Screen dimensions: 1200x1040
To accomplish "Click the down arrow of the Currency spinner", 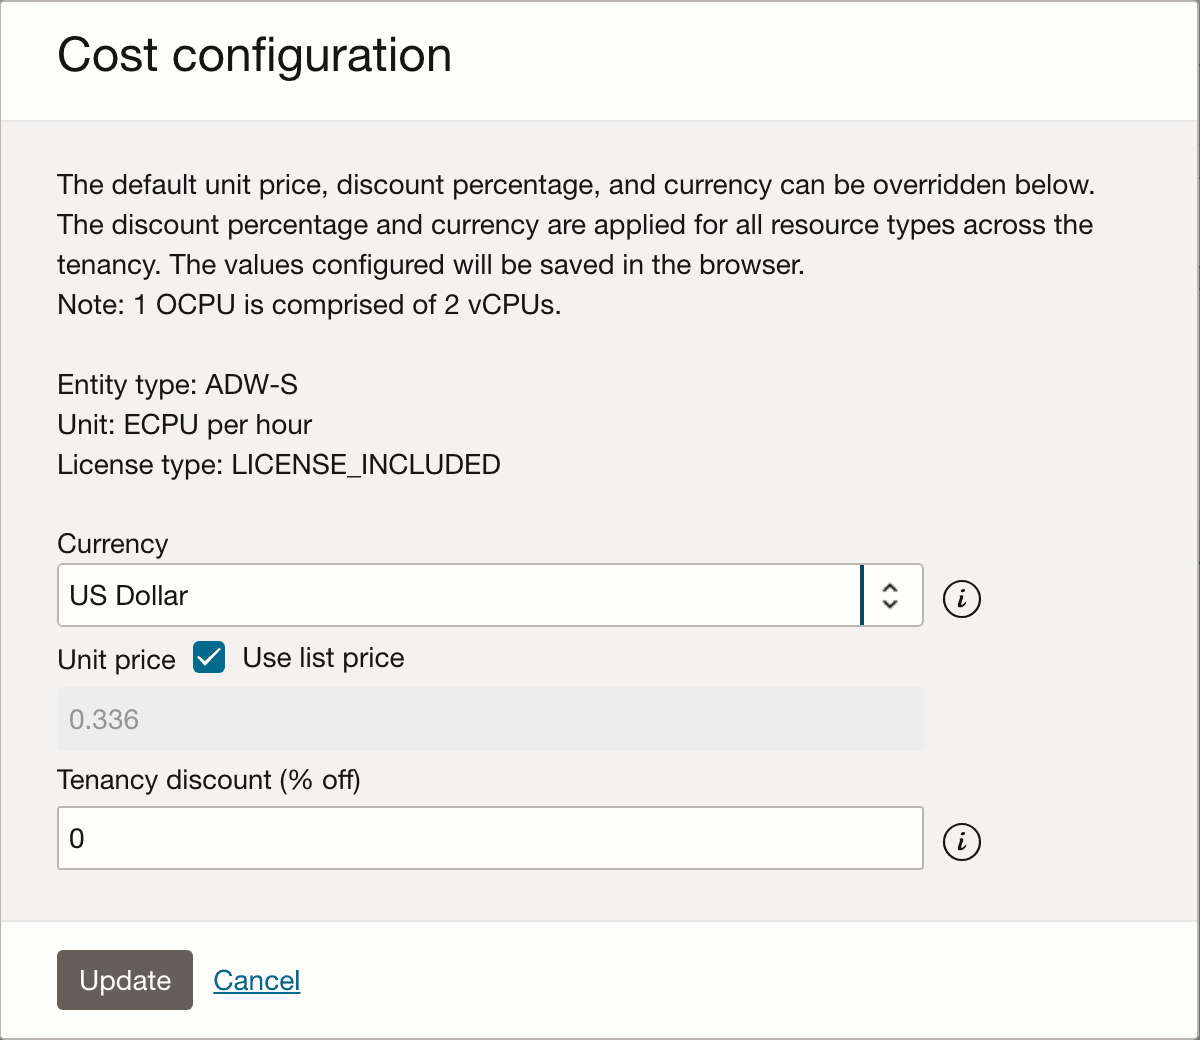I will (891, 604).
